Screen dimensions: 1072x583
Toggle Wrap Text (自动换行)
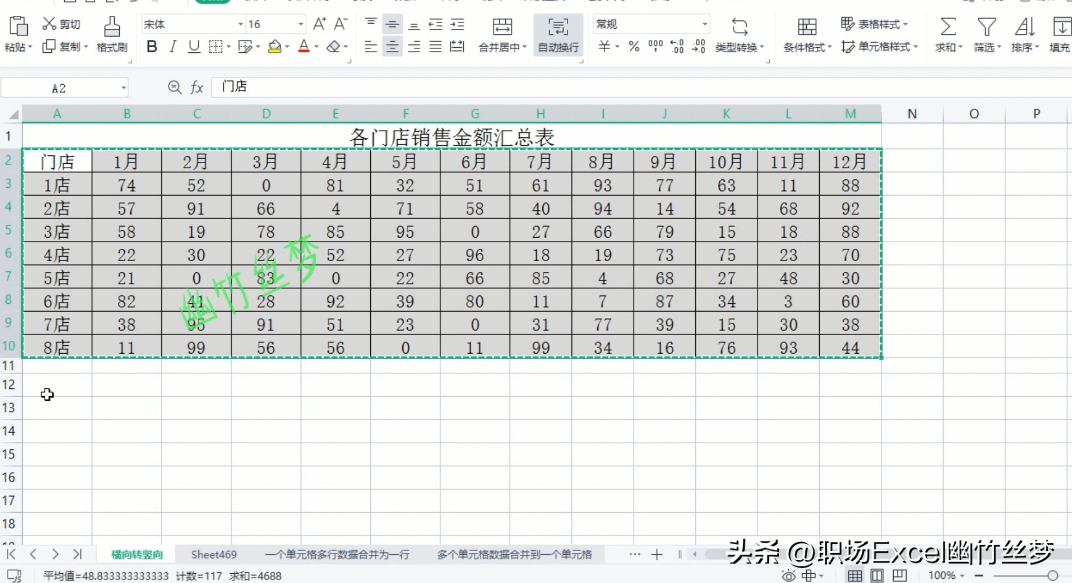tap(558, 34)
